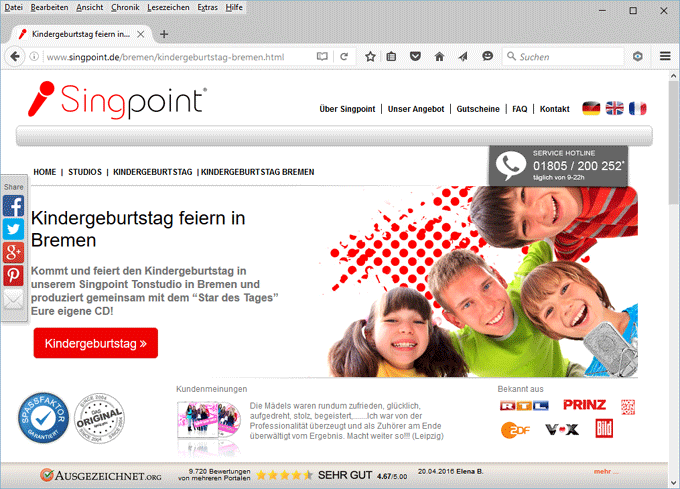Close the Kindergeburtstag feiern tab
This screenshot has width=680, height=489.
click(x=141, y=34)
